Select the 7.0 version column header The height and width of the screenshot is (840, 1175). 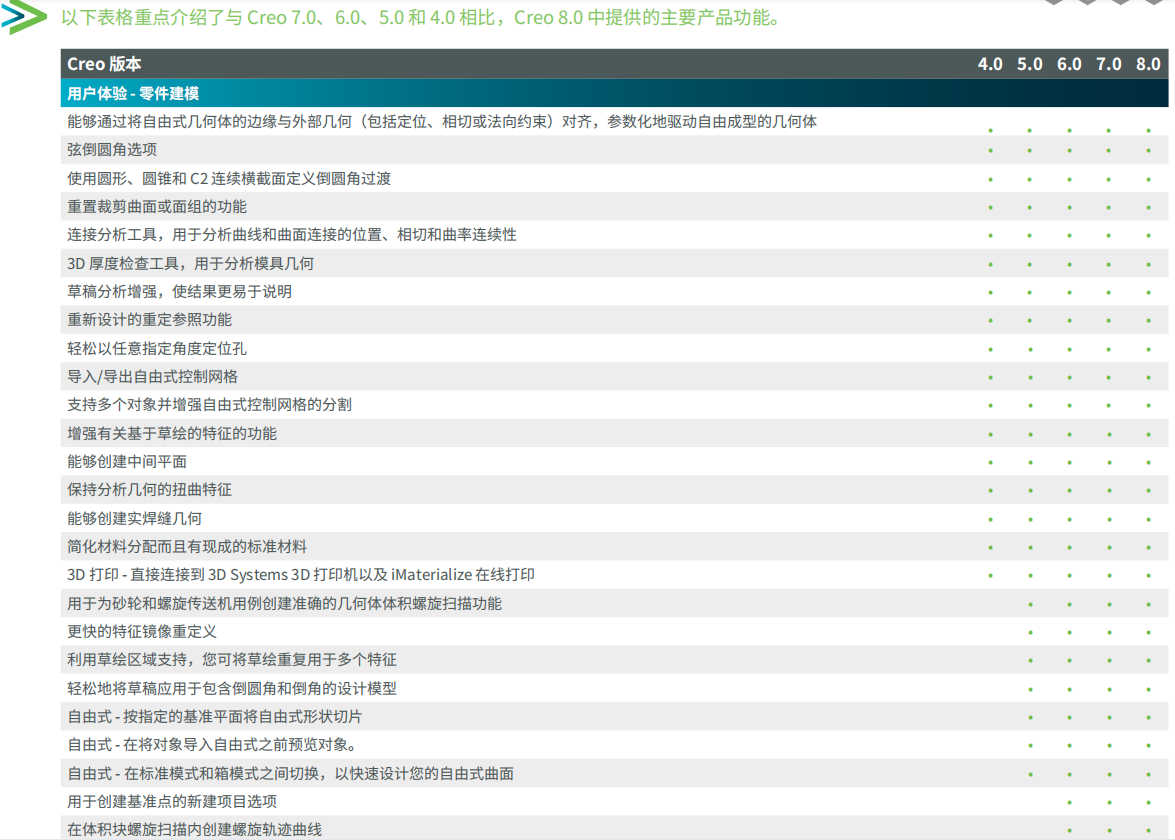[x=1108, y=64]
